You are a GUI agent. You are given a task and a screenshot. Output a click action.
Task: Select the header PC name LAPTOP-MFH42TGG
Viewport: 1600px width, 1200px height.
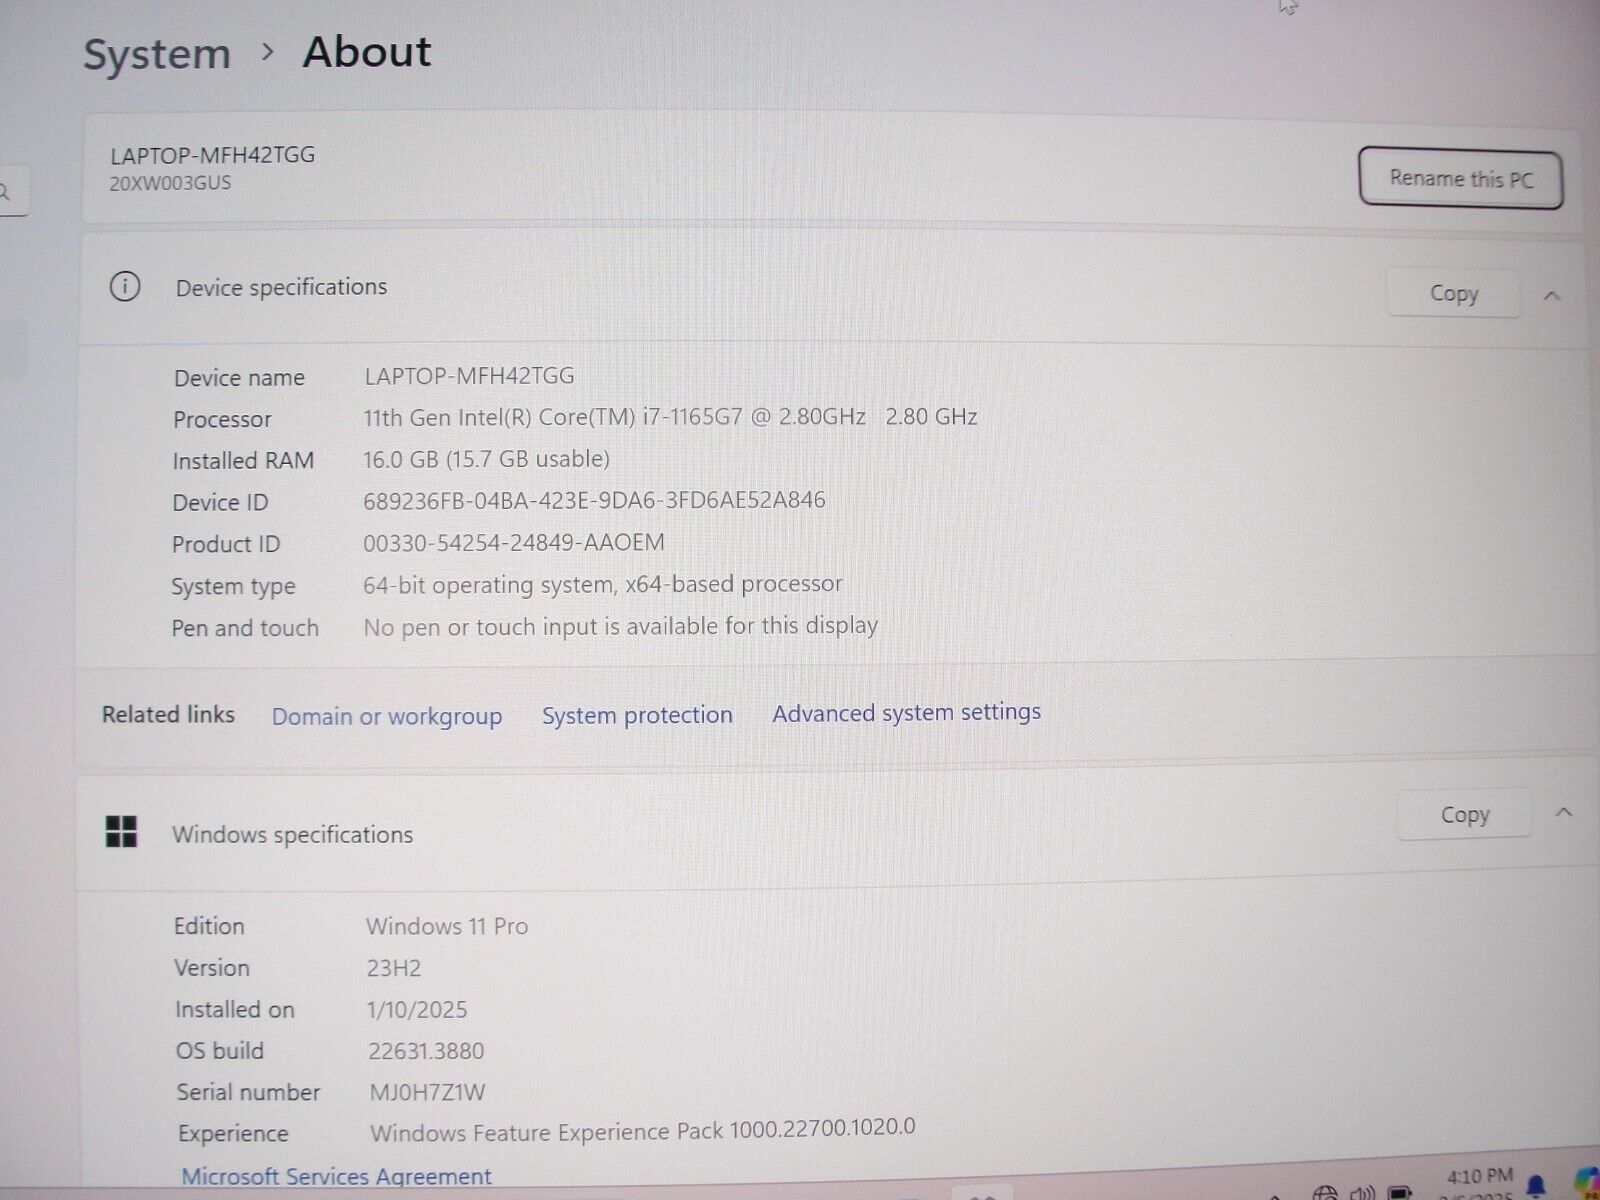(x=212, y=155)
